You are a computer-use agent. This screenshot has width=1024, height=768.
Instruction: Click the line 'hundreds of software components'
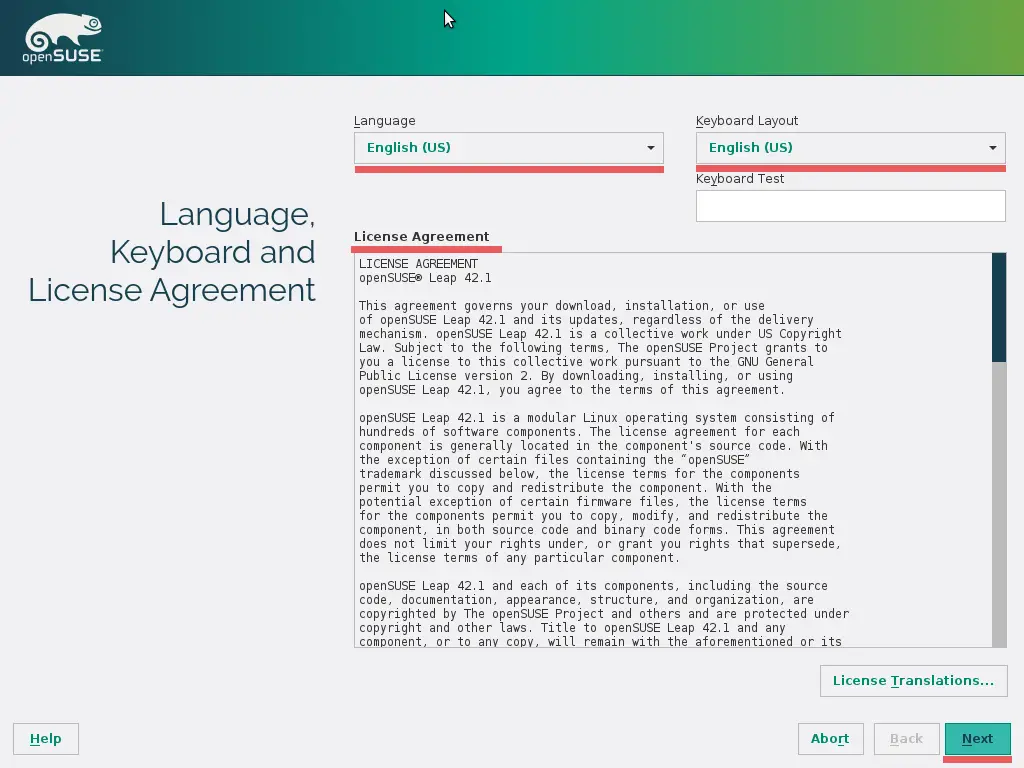[579, 432]
